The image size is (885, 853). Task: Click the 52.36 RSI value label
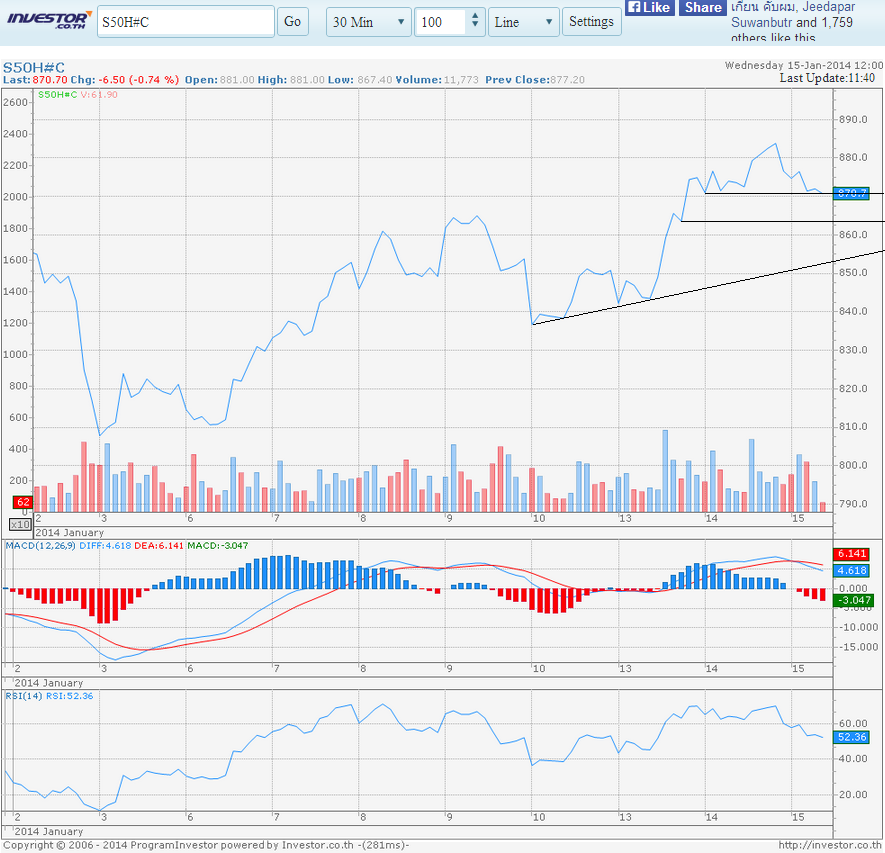tap(852, 737)
